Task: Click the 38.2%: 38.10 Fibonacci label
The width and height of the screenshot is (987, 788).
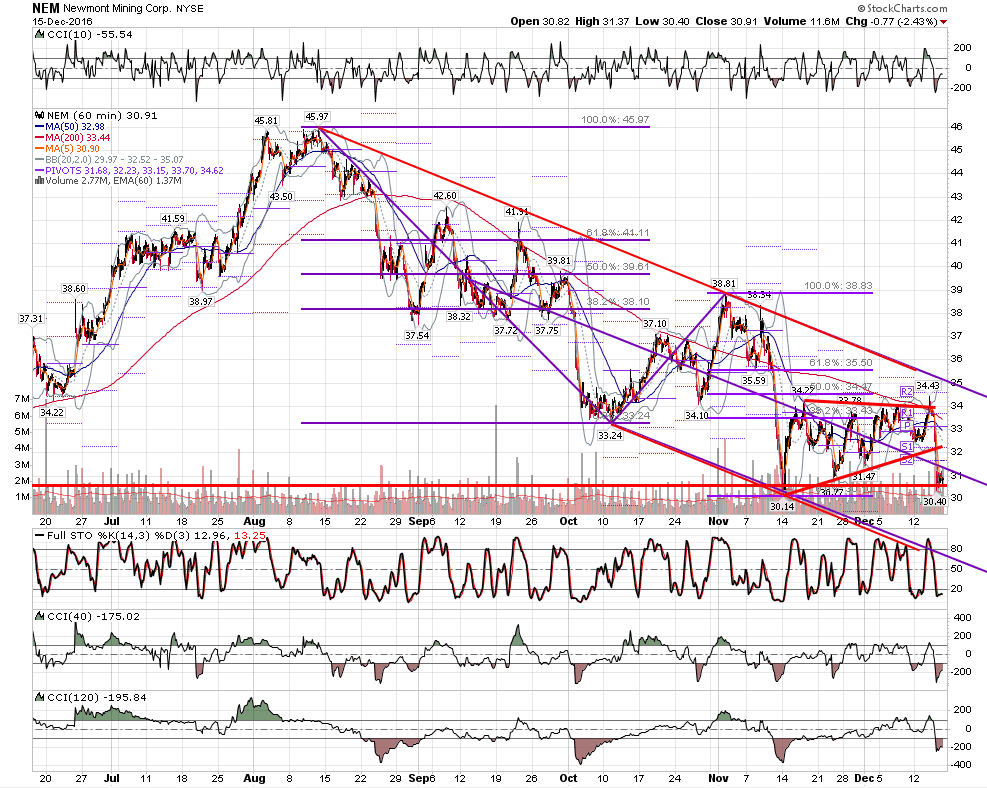Action: pyautogui.click(x=618, y=301)
